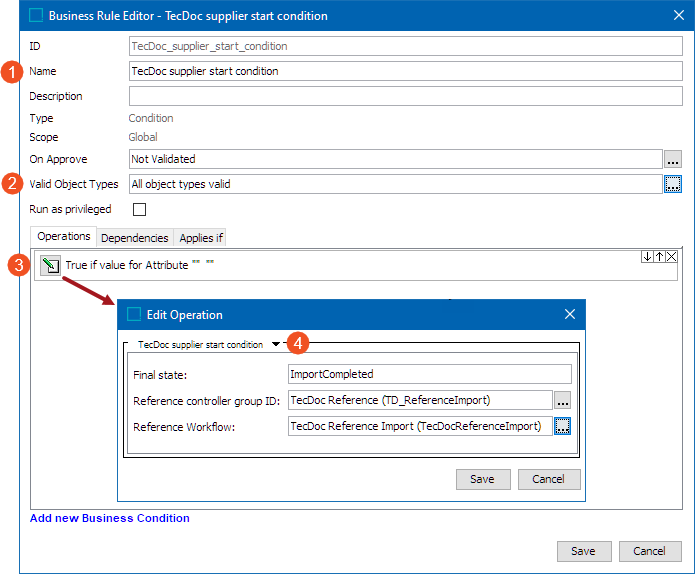Browse Reference controller group ID ellipsis
Screen dimensions: 695x574
pyautogui.click(x=562, y=400)
